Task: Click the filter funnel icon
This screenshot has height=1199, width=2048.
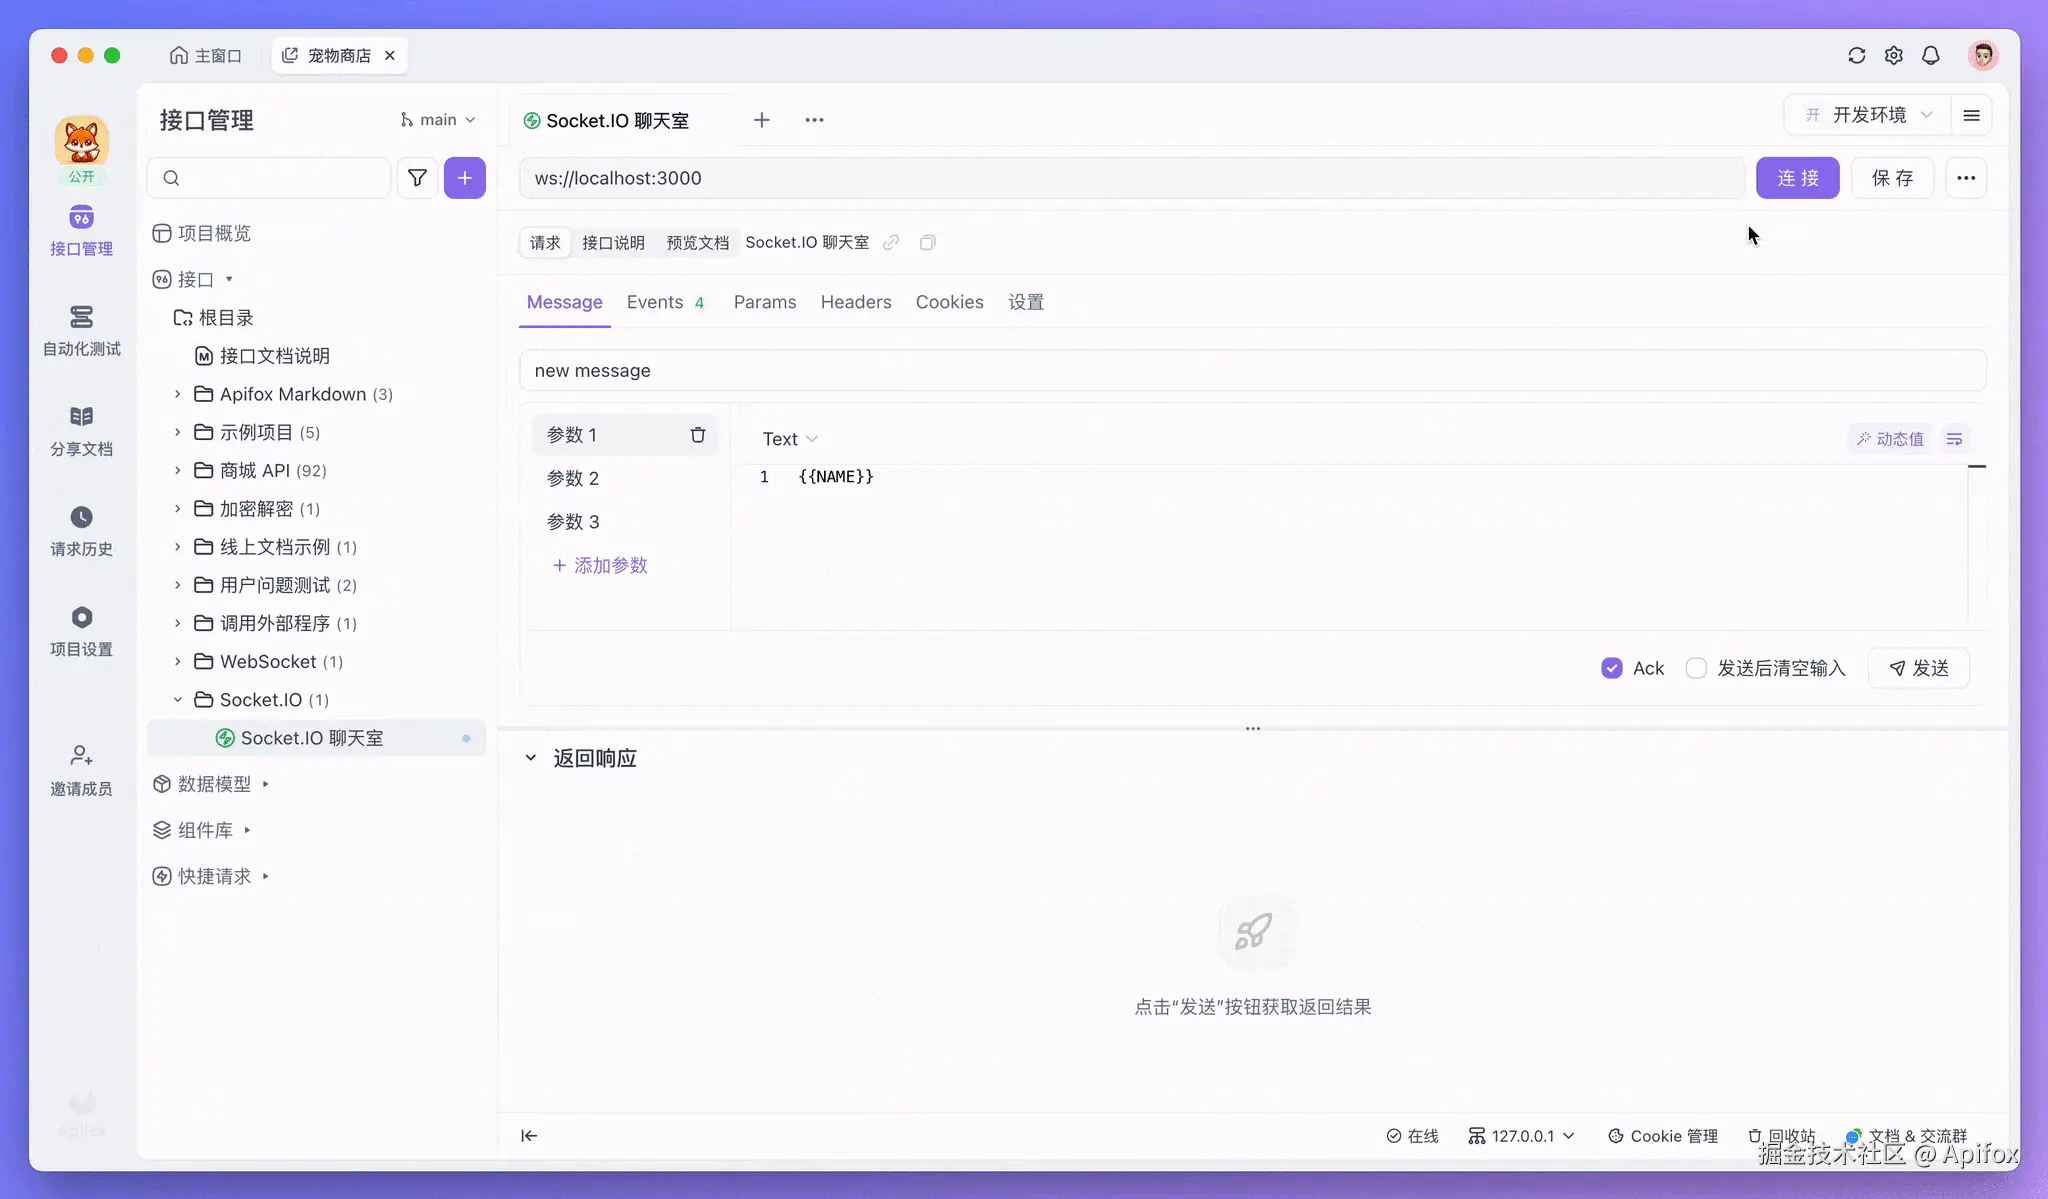Action: [x=417, y=178]
